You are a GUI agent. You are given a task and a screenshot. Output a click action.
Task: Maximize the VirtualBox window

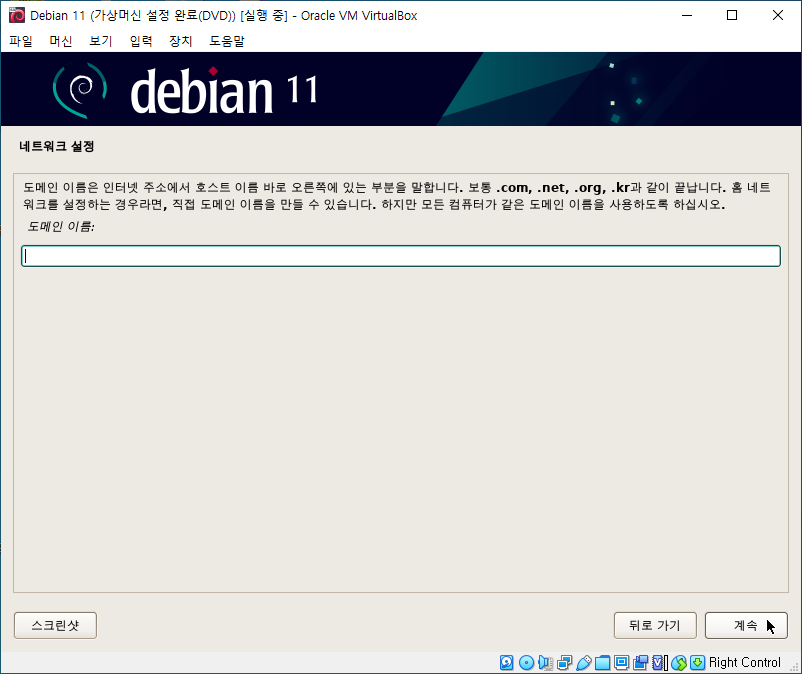point(732,15)
